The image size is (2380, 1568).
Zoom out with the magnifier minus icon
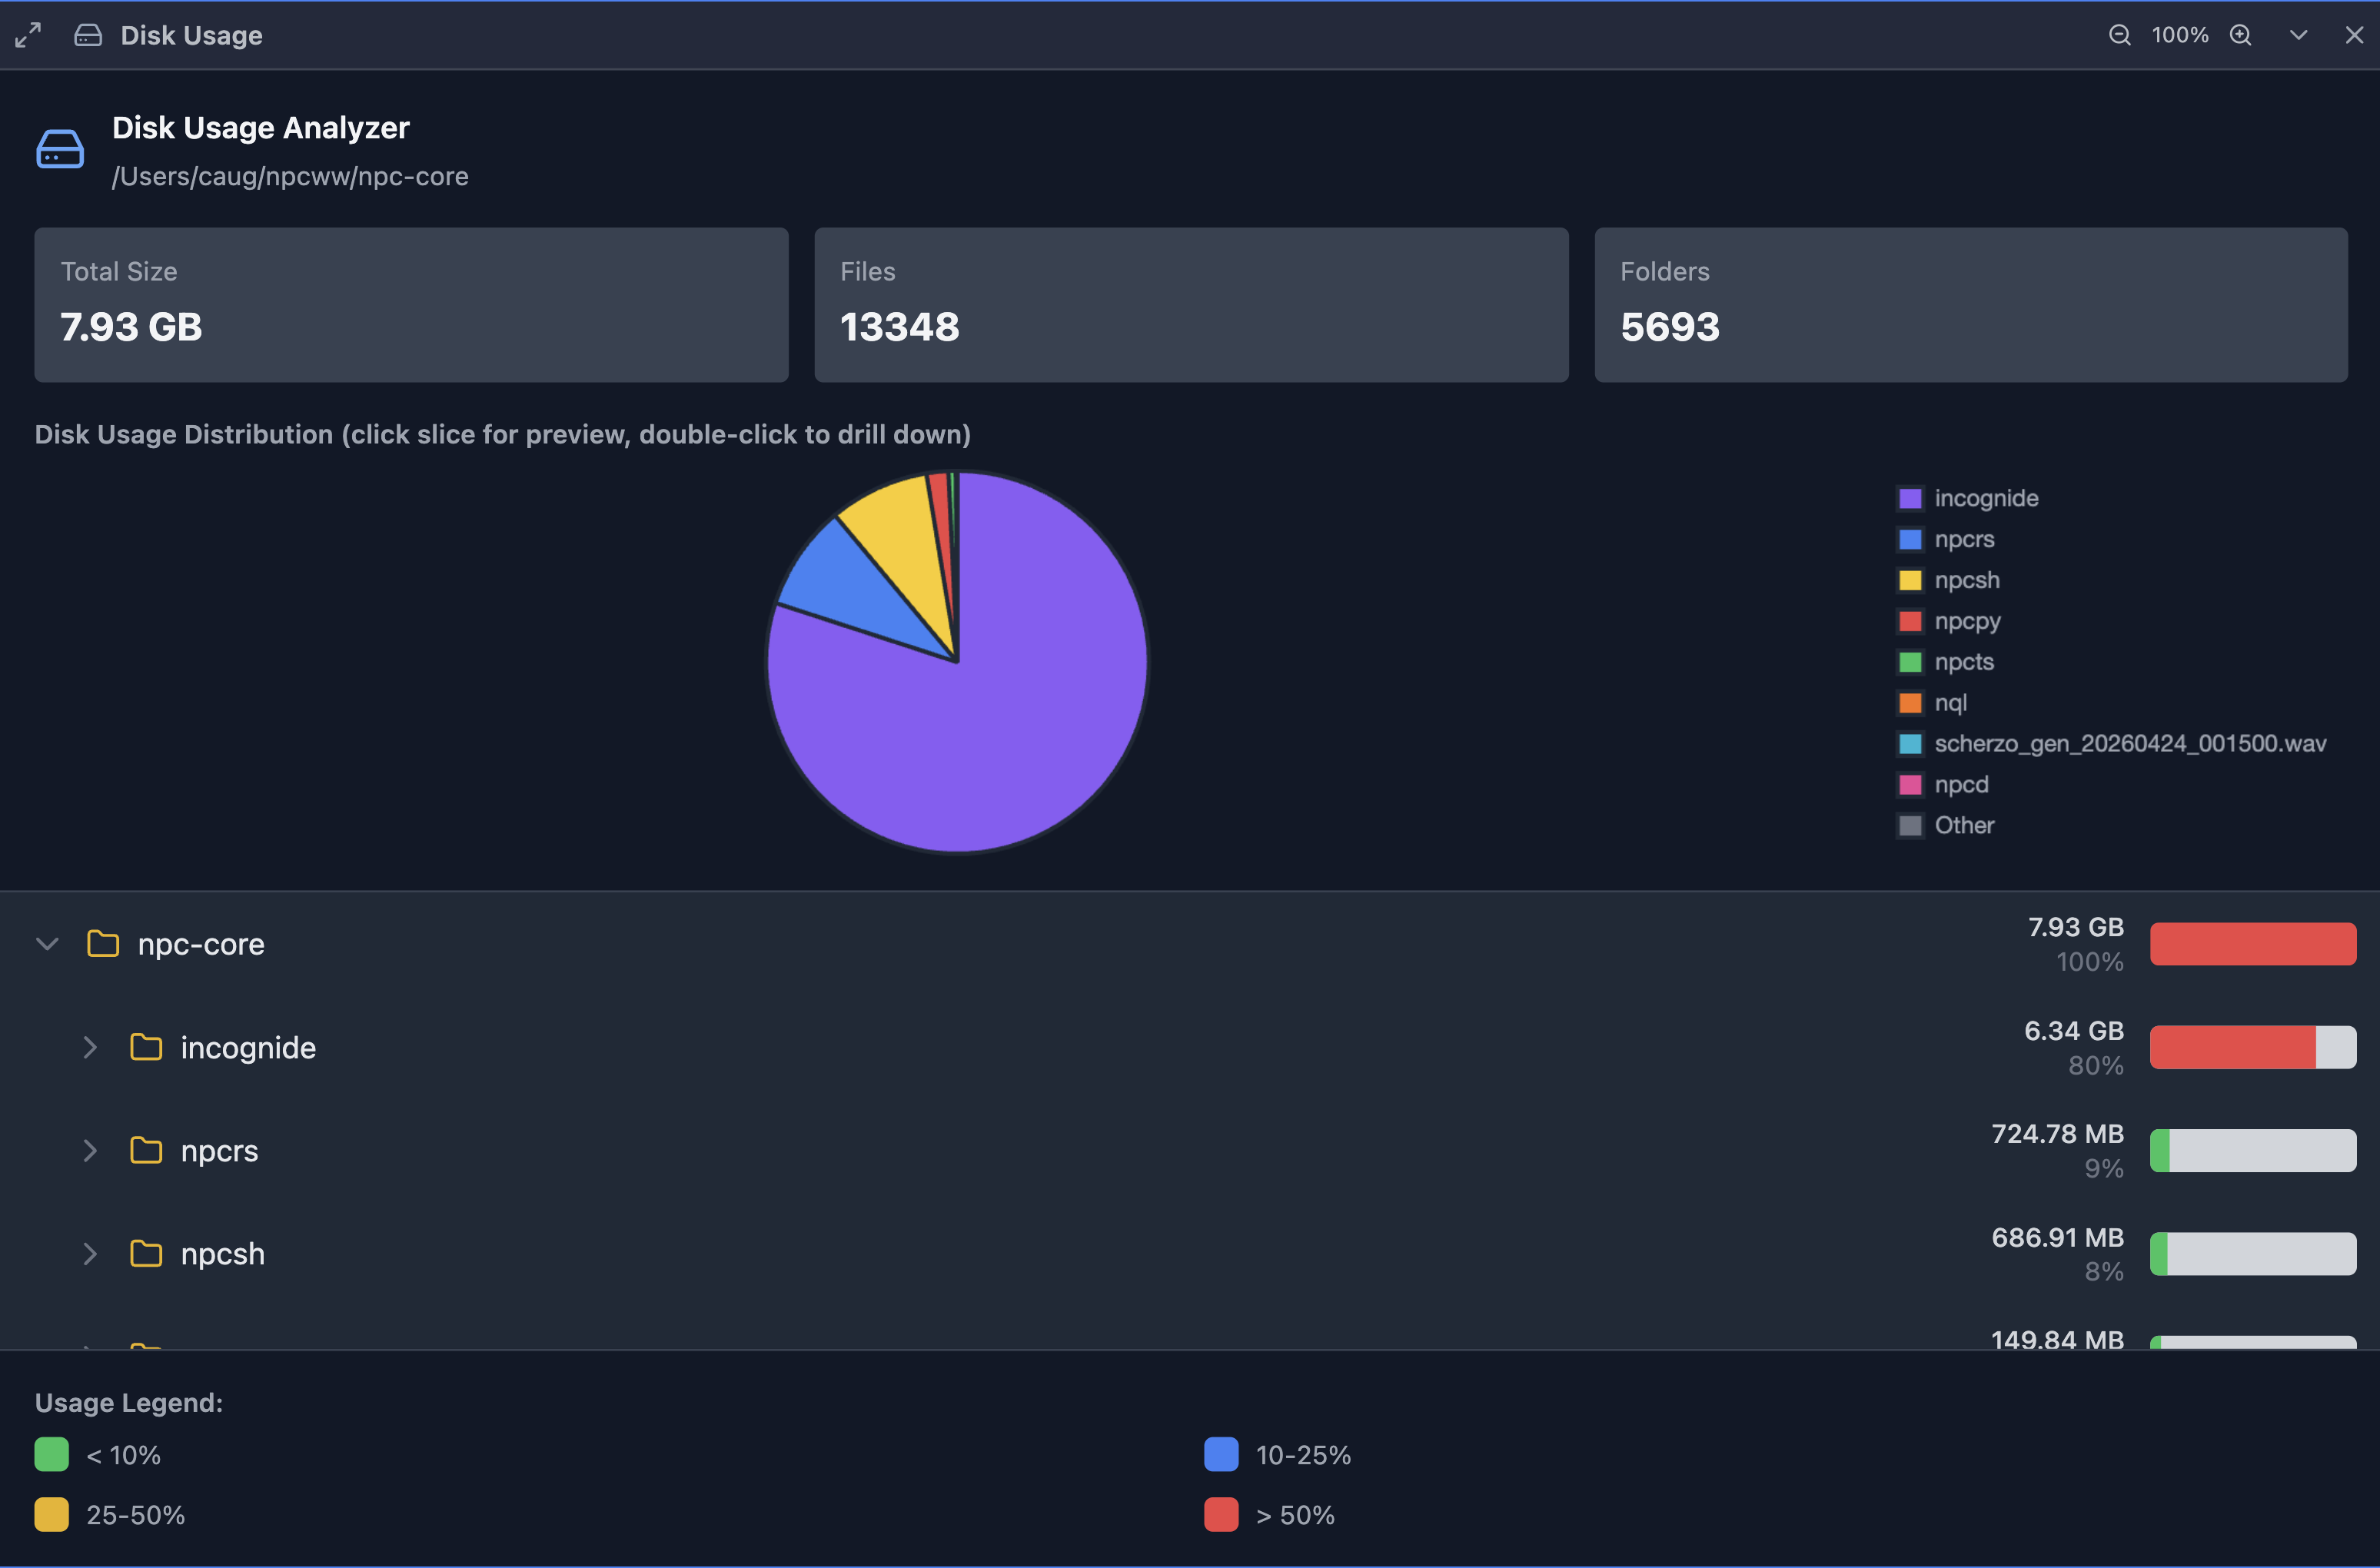(x=2119, y=35)
